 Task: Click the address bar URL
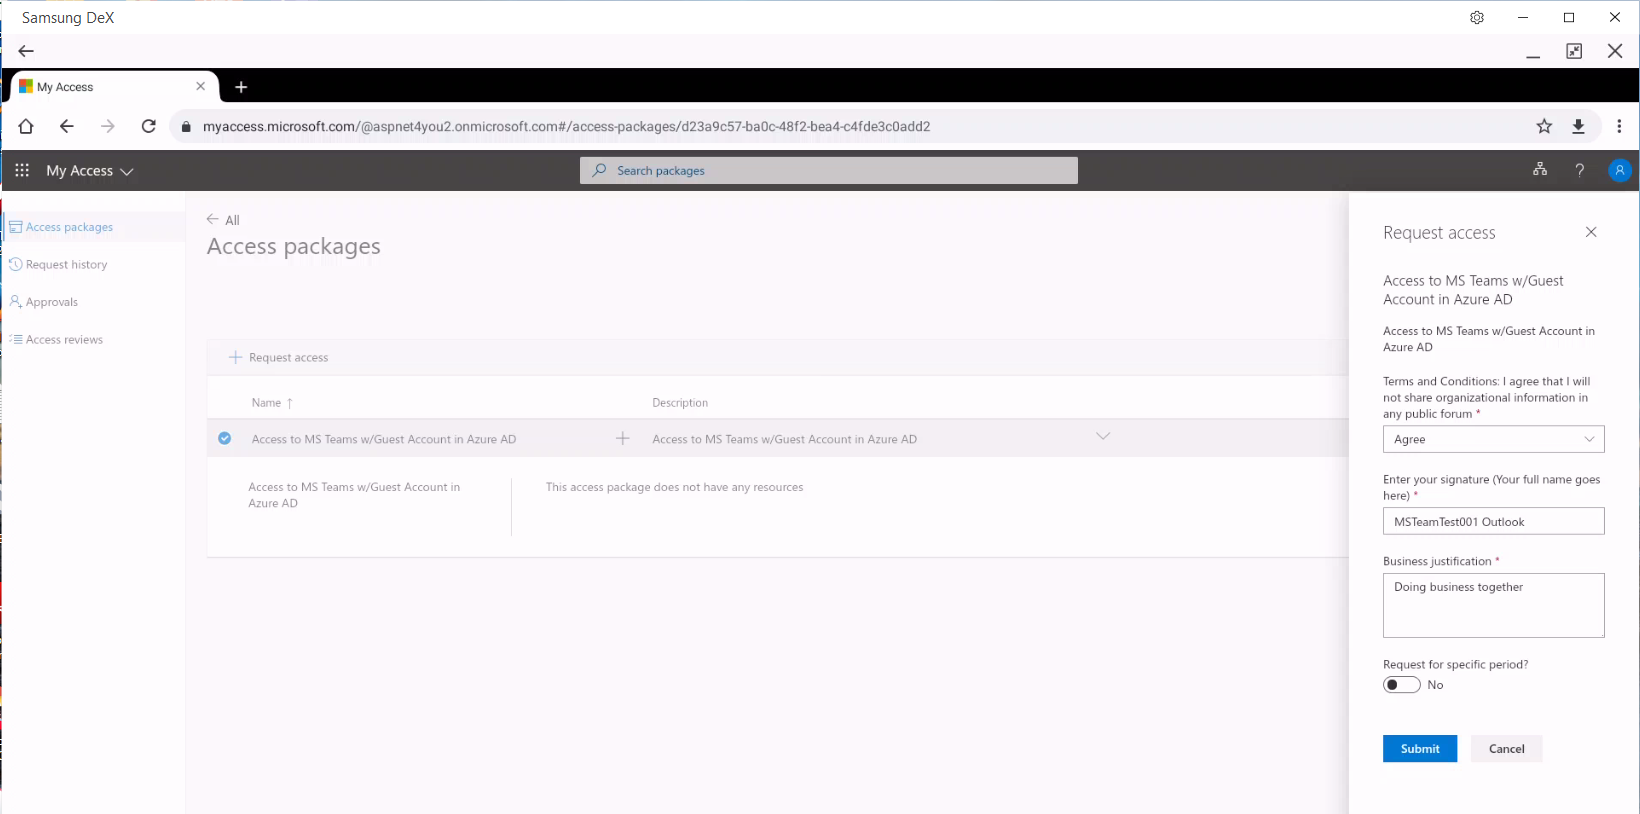[x=567, y=127]
